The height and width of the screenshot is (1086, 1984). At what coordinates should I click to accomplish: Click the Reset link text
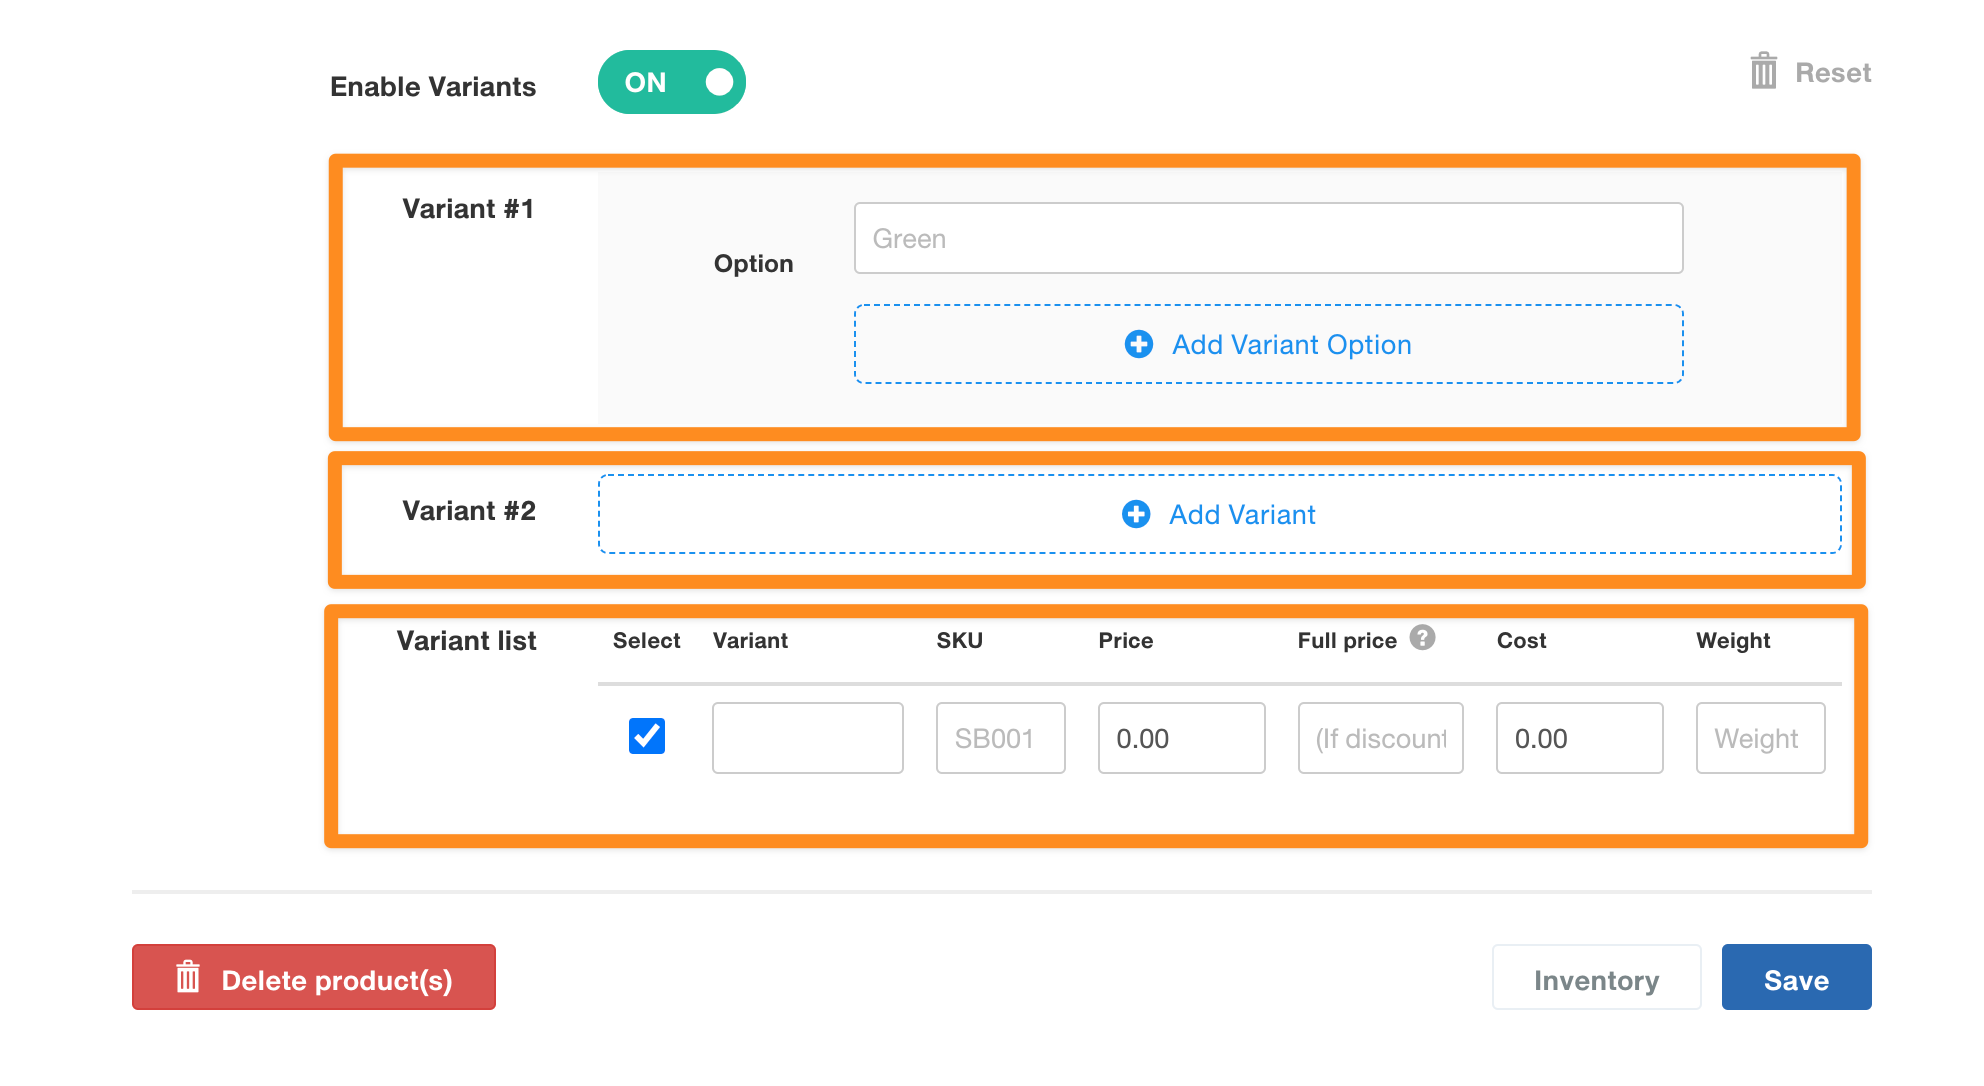[x=1832, y=73]
